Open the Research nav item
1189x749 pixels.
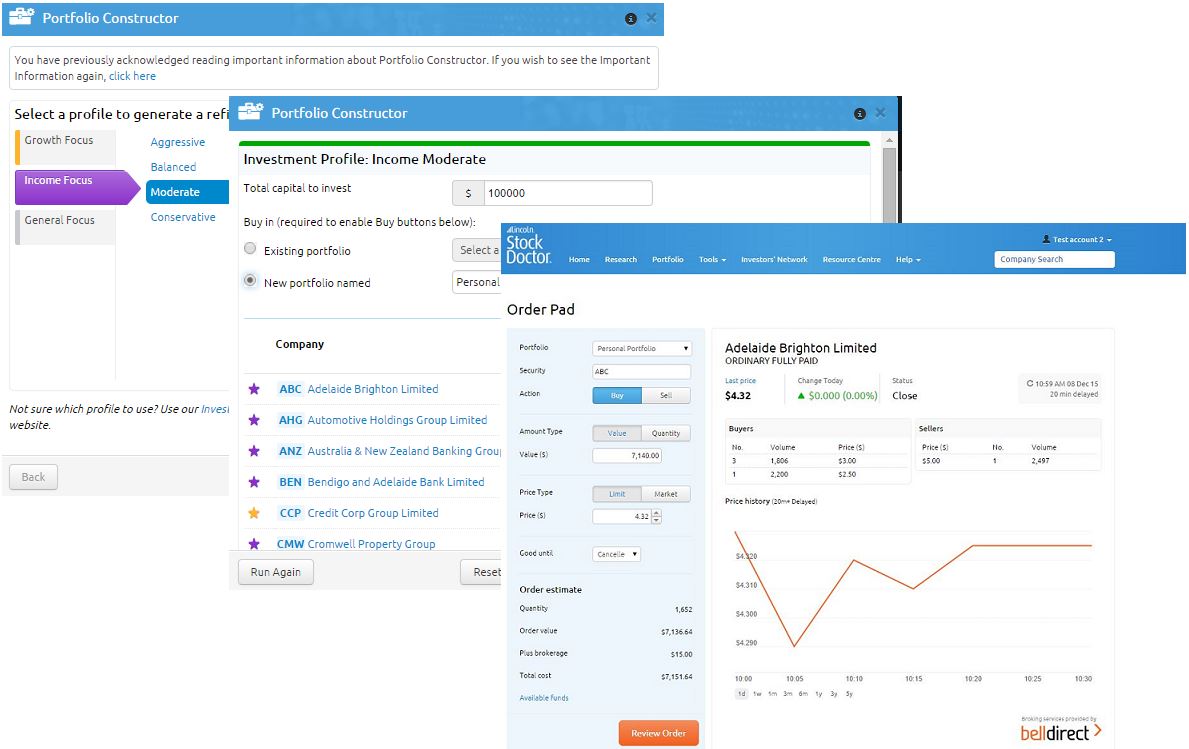[x=620, y=259]
